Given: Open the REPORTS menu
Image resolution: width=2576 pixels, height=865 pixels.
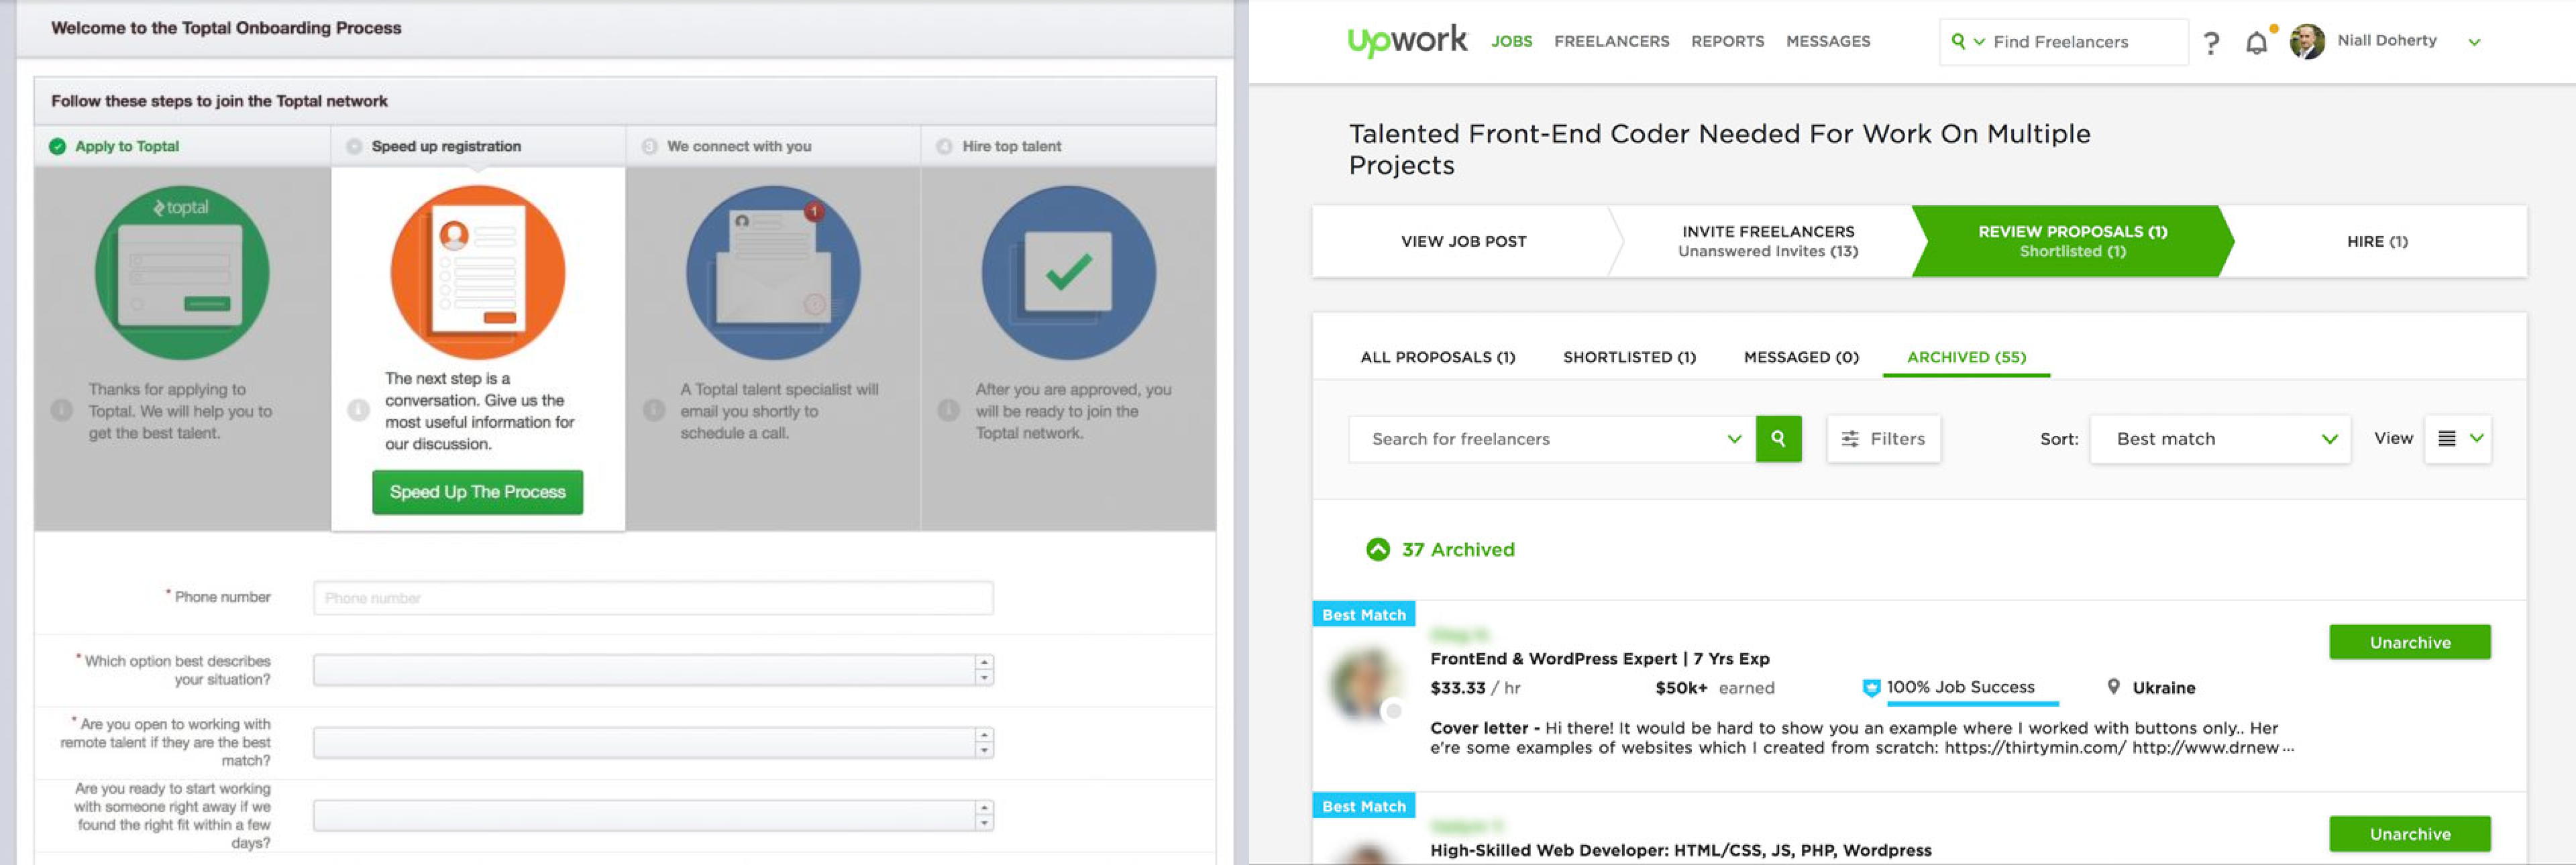Looking at the screenshot, I should pyautogui.click(x=1727, y=41).
